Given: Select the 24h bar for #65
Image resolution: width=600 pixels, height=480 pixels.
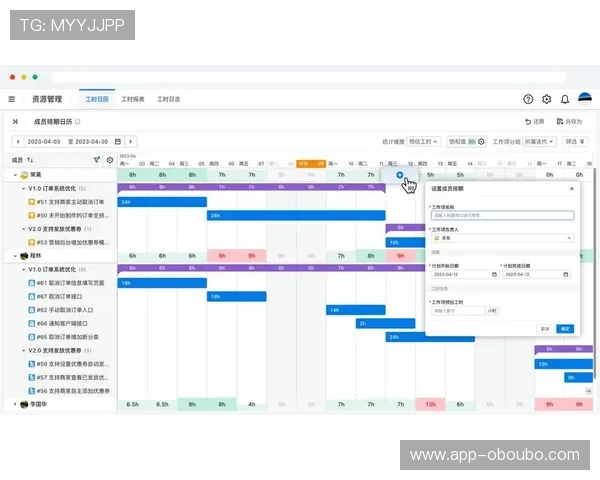Looking at the screenshot, I should [430, 337].
